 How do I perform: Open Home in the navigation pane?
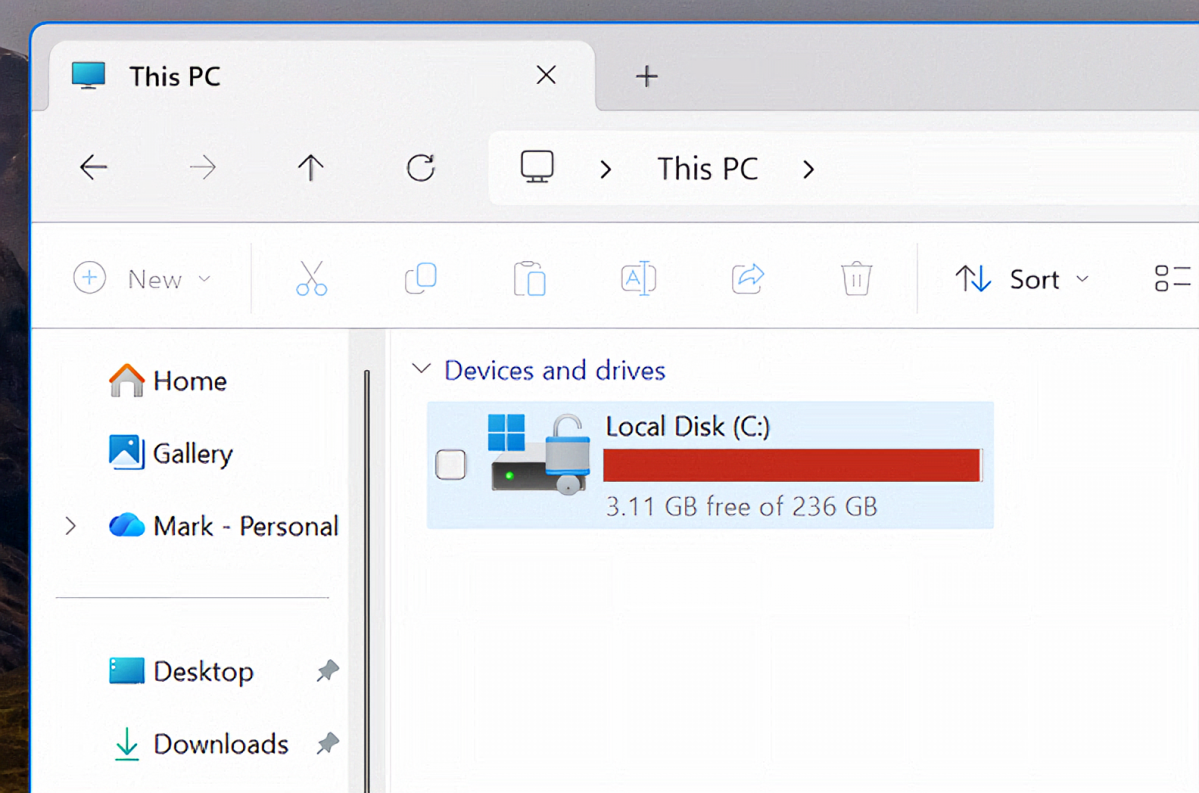click(190, 380)
